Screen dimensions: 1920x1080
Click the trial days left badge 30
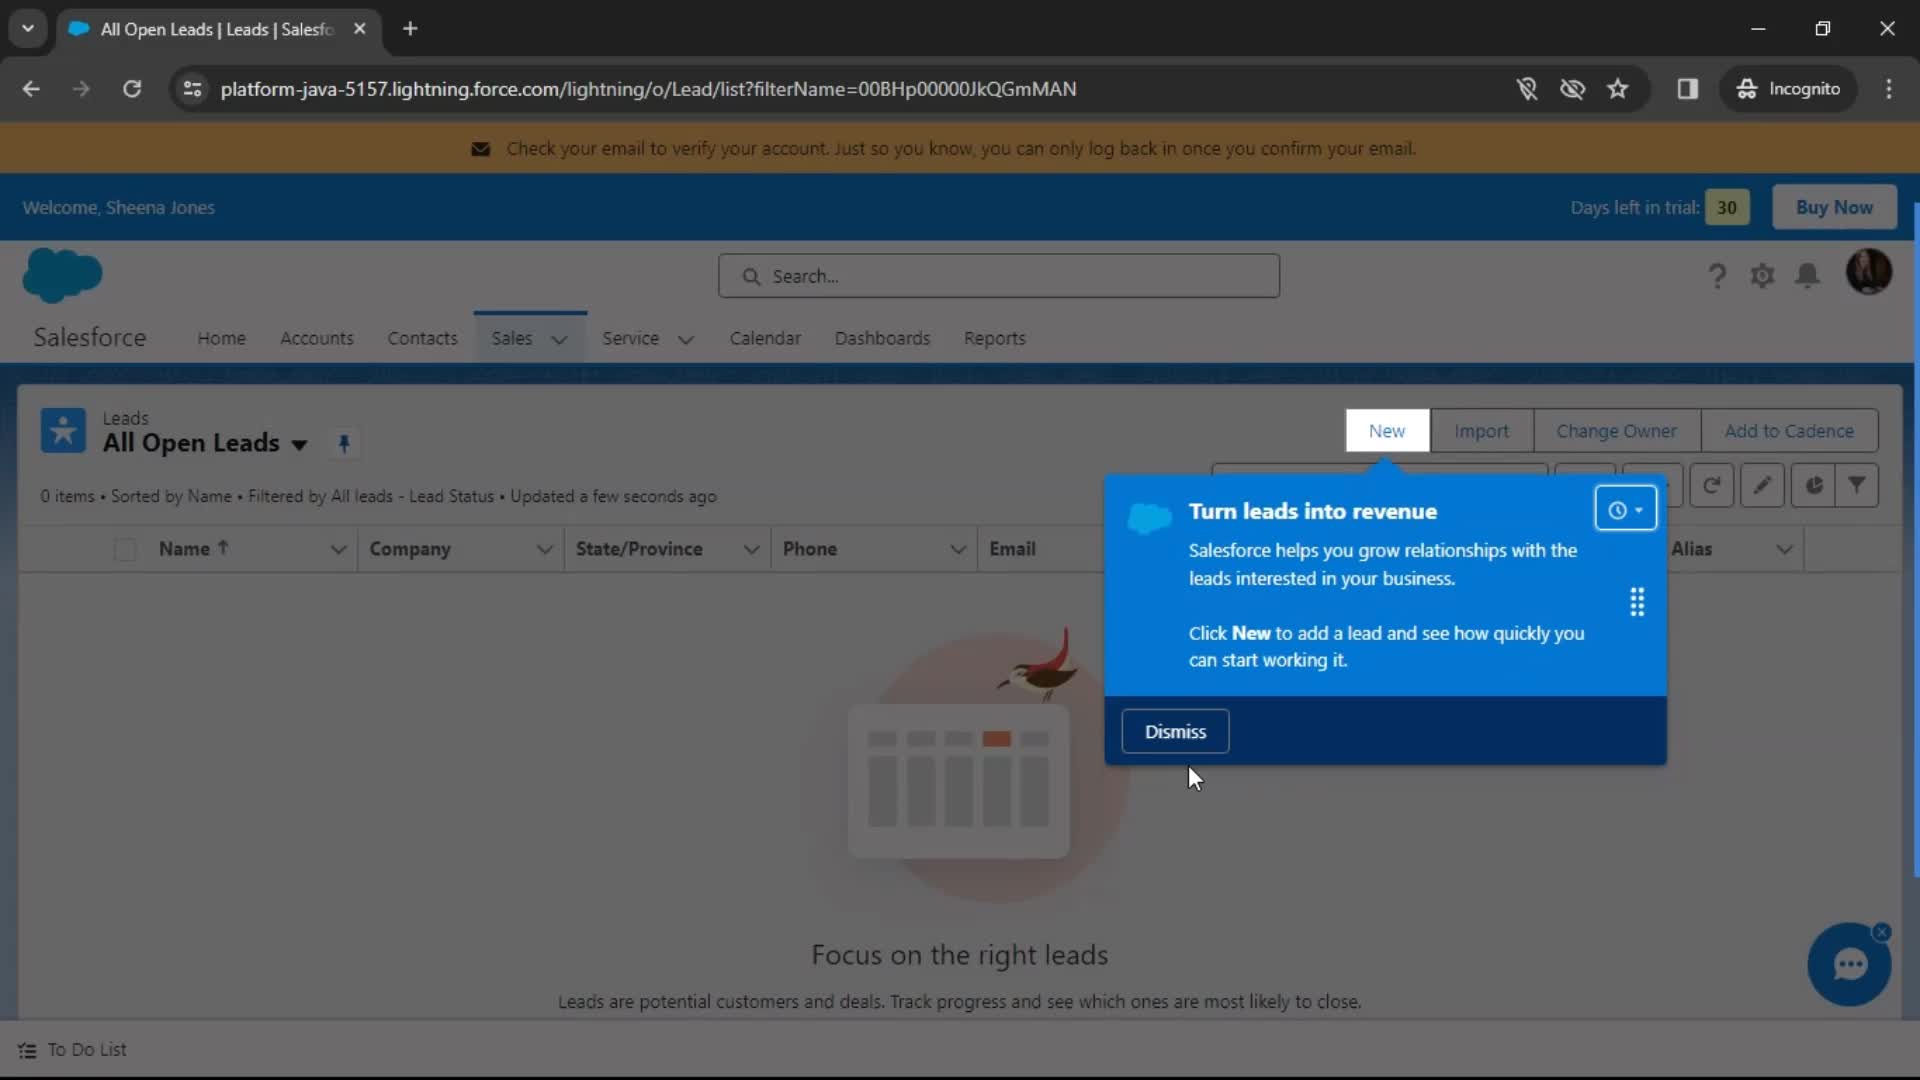(x=1727, y=207)
